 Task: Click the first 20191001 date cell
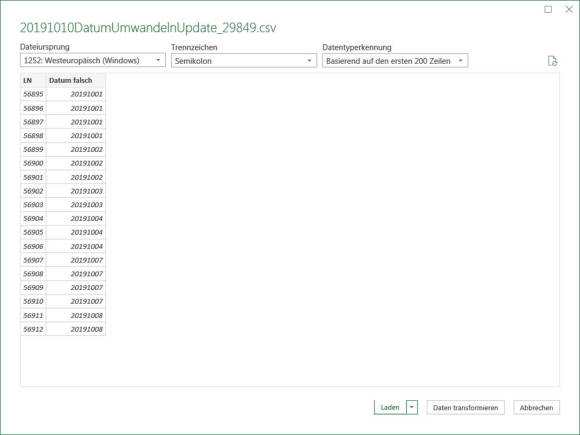tap(76, 94)
